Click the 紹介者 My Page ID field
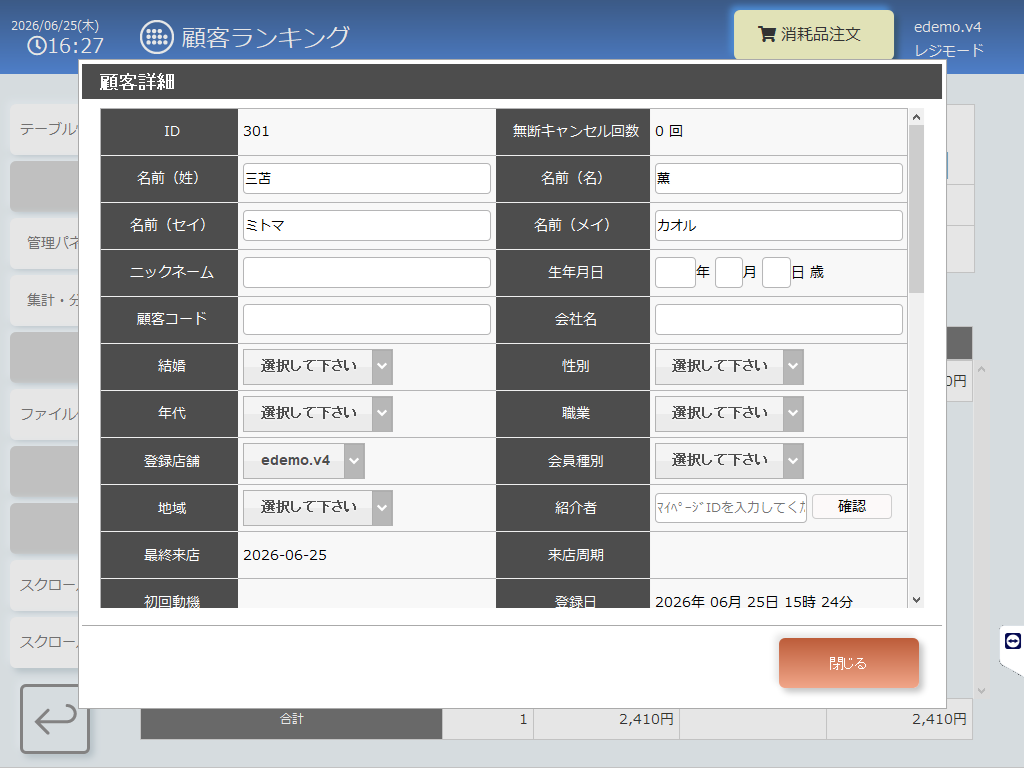This screenshot has height=768, width=1024. (x=731, y=507)
